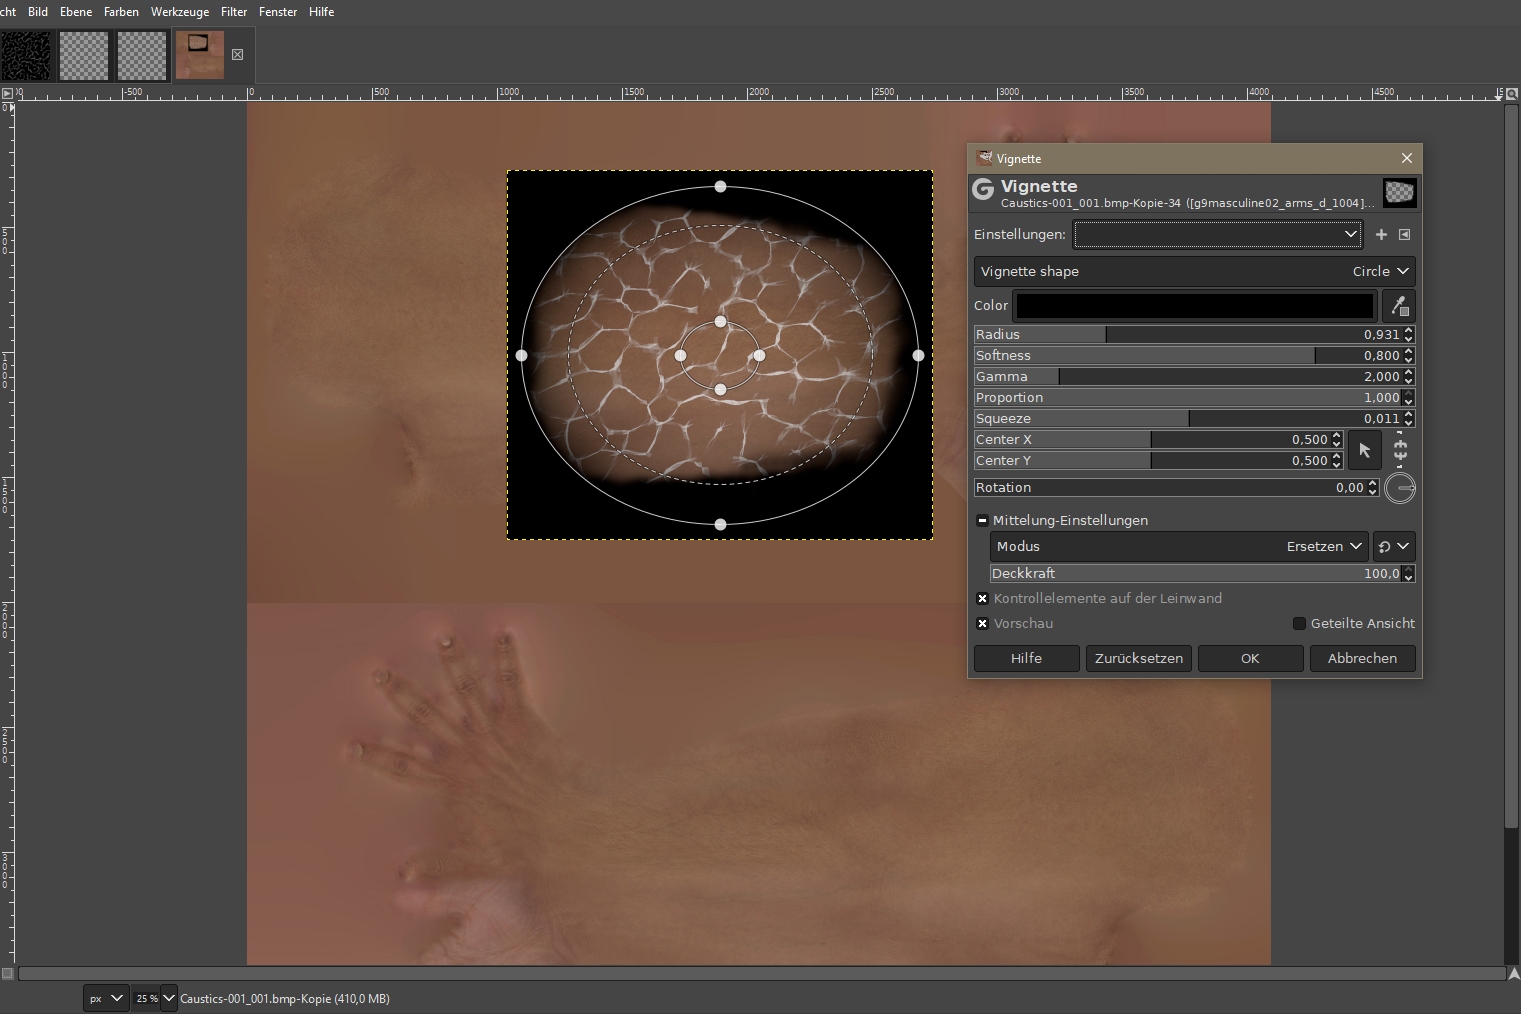Uncheck the Vorschau preview checkbox

(982, 623)
